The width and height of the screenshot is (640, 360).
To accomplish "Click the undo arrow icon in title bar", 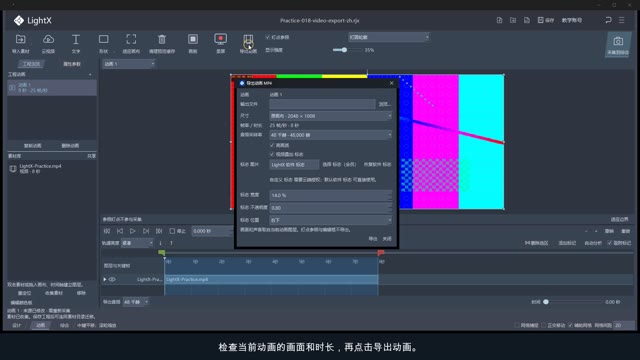I will pos(608,20).
